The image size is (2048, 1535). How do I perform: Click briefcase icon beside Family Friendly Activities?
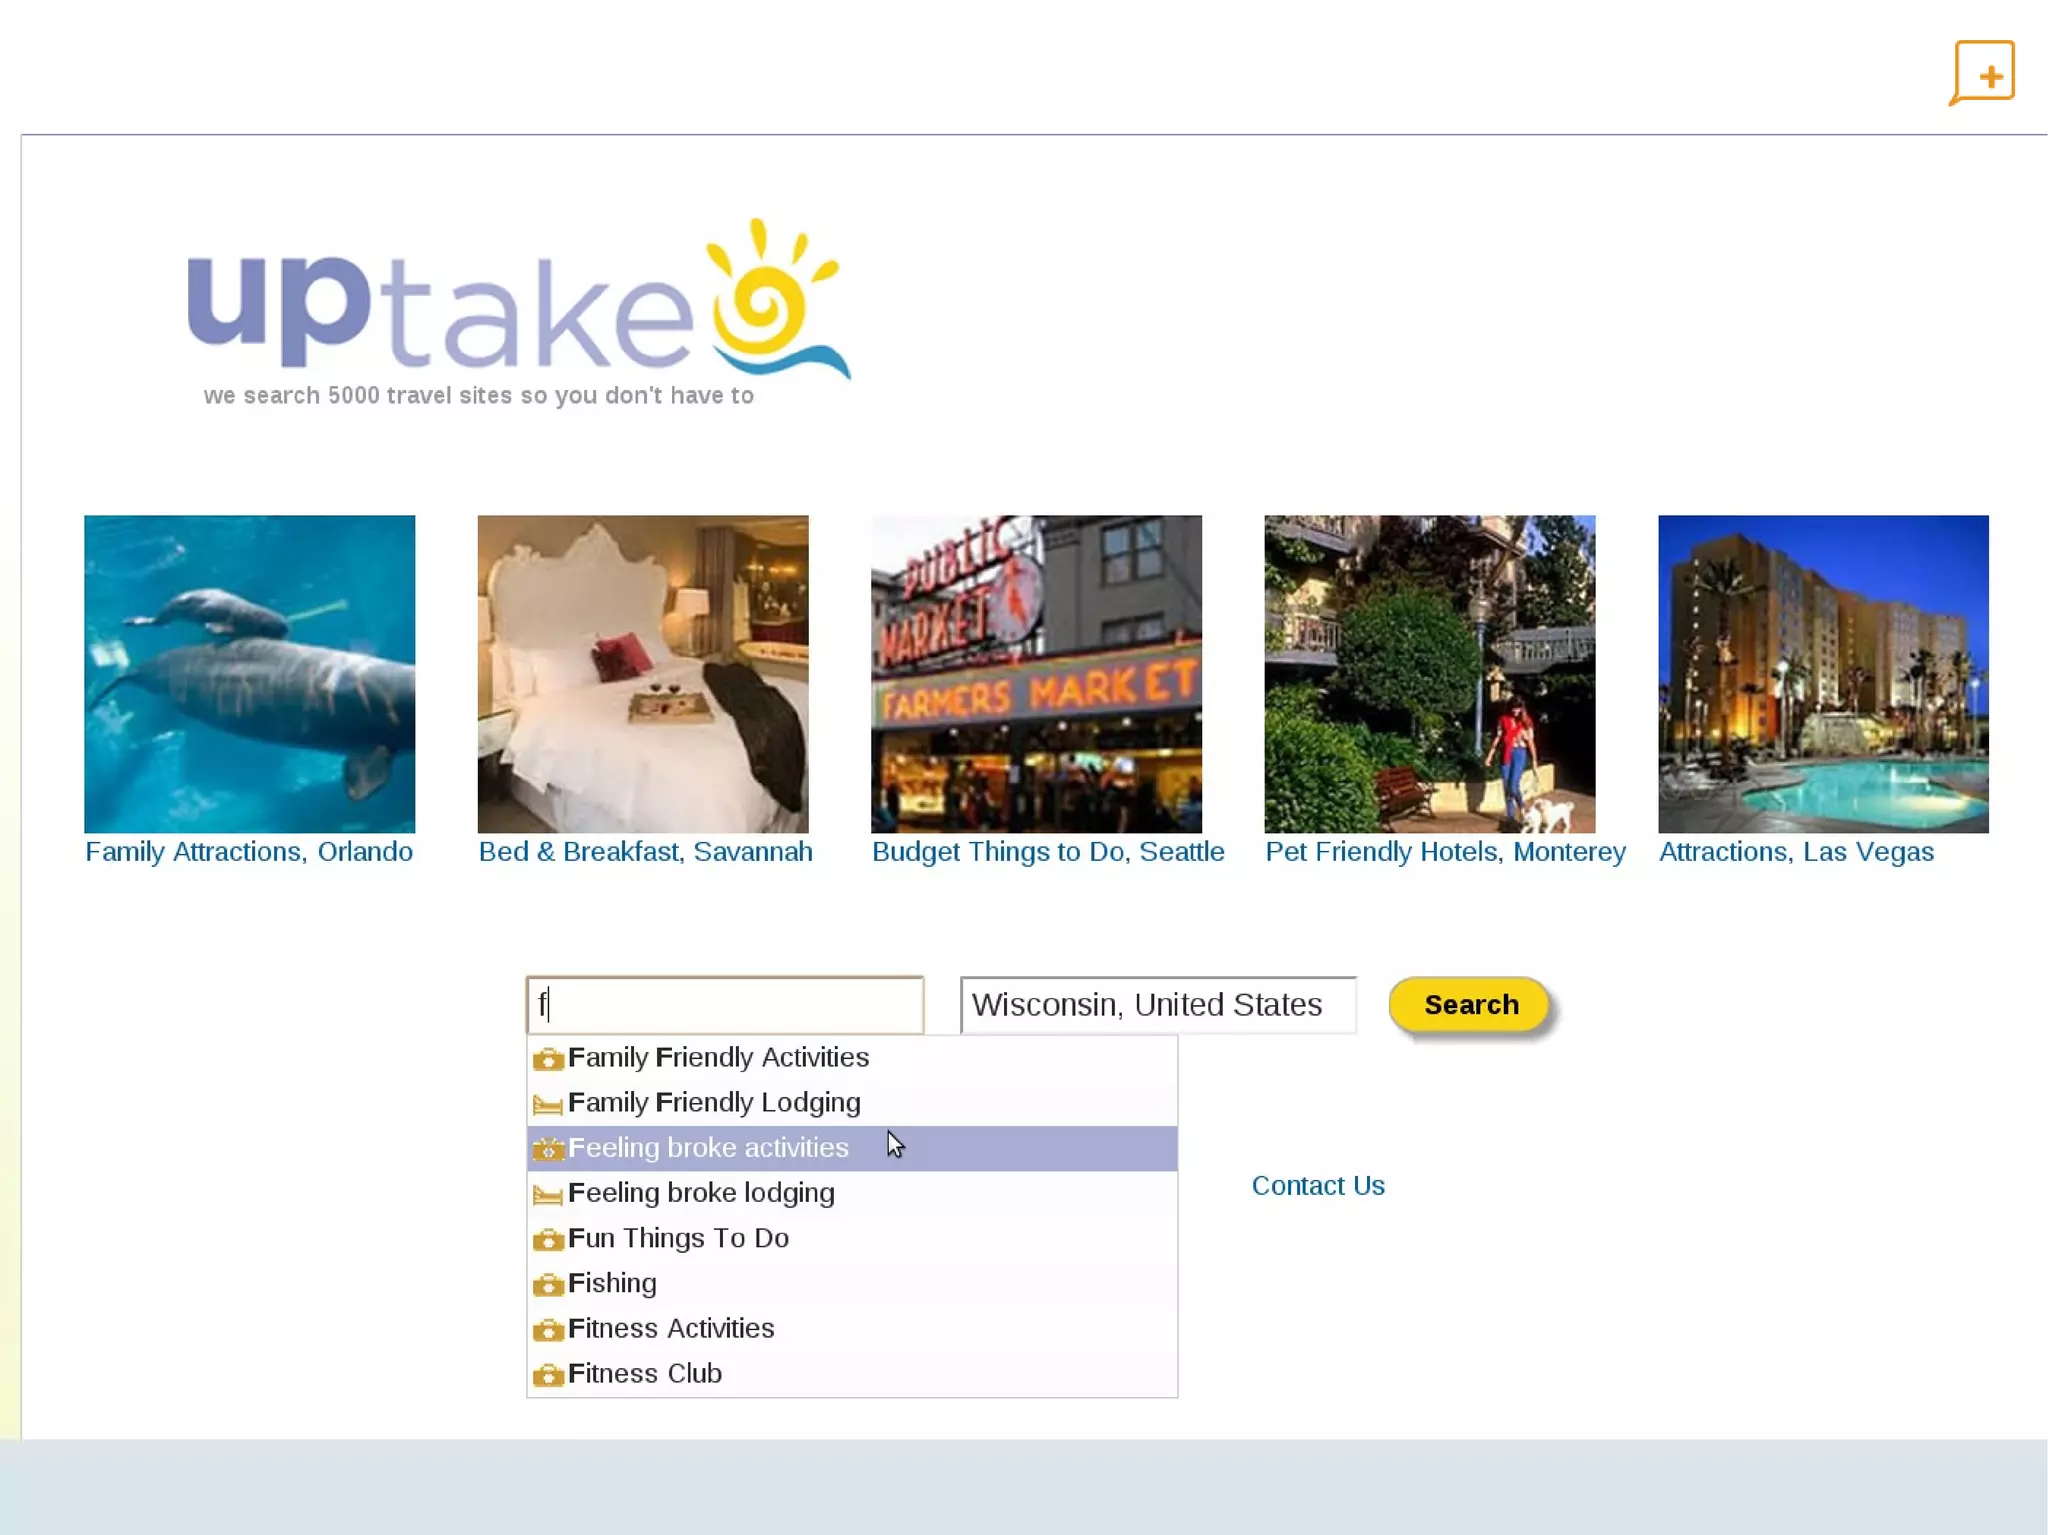(548, 1059)
